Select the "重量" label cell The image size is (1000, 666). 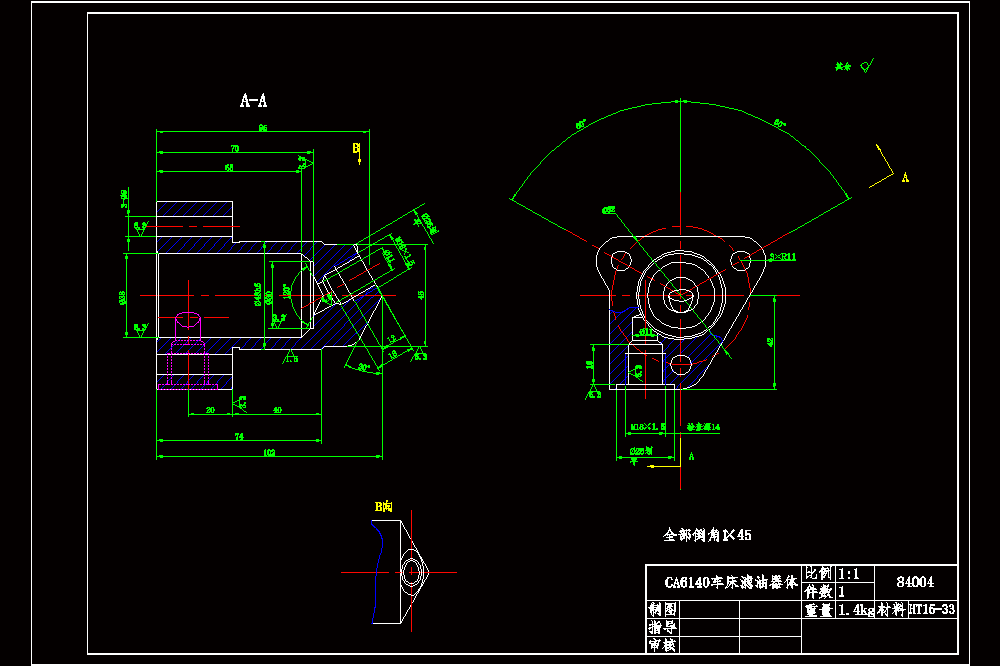coord(819,610)
